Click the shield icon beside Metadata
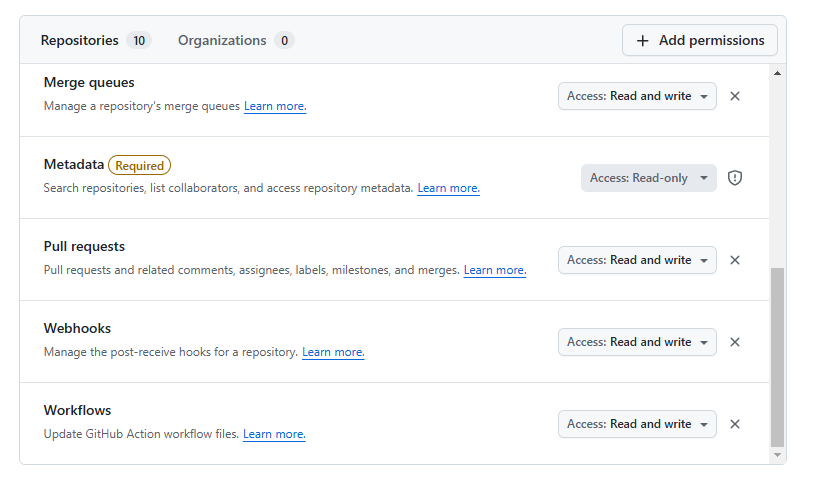Viewport: 829px width, 482px height. coord(735,178)
